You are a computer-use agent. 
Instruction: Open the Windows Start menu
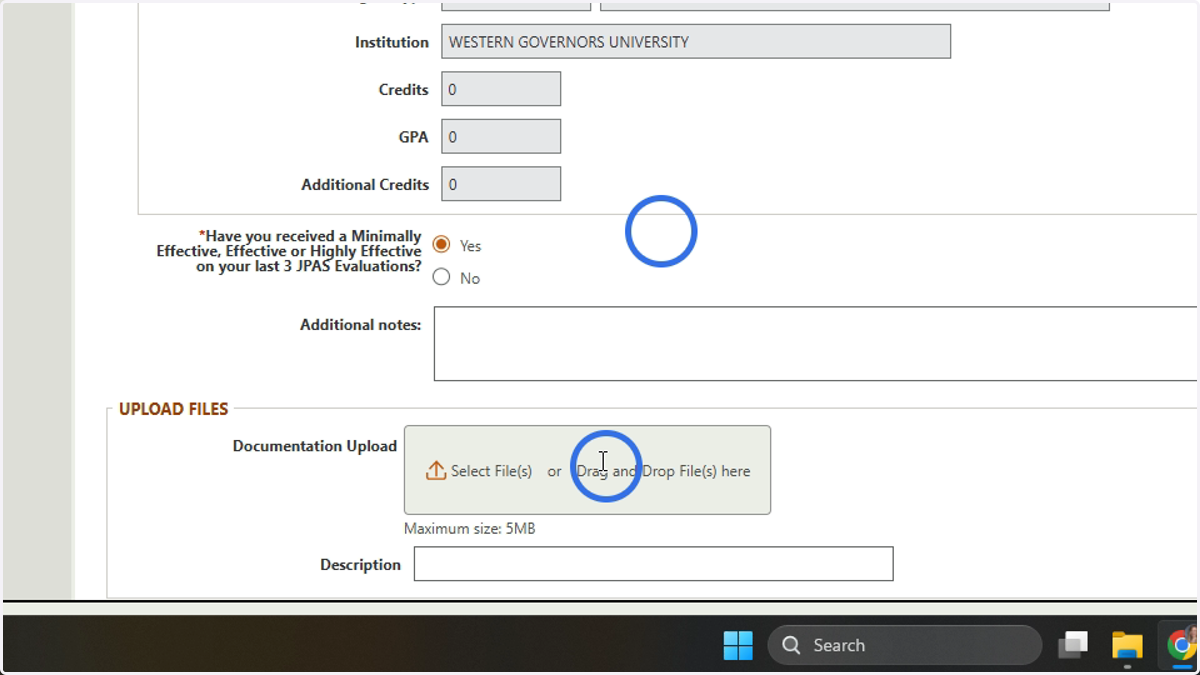[x=738, y=645]
